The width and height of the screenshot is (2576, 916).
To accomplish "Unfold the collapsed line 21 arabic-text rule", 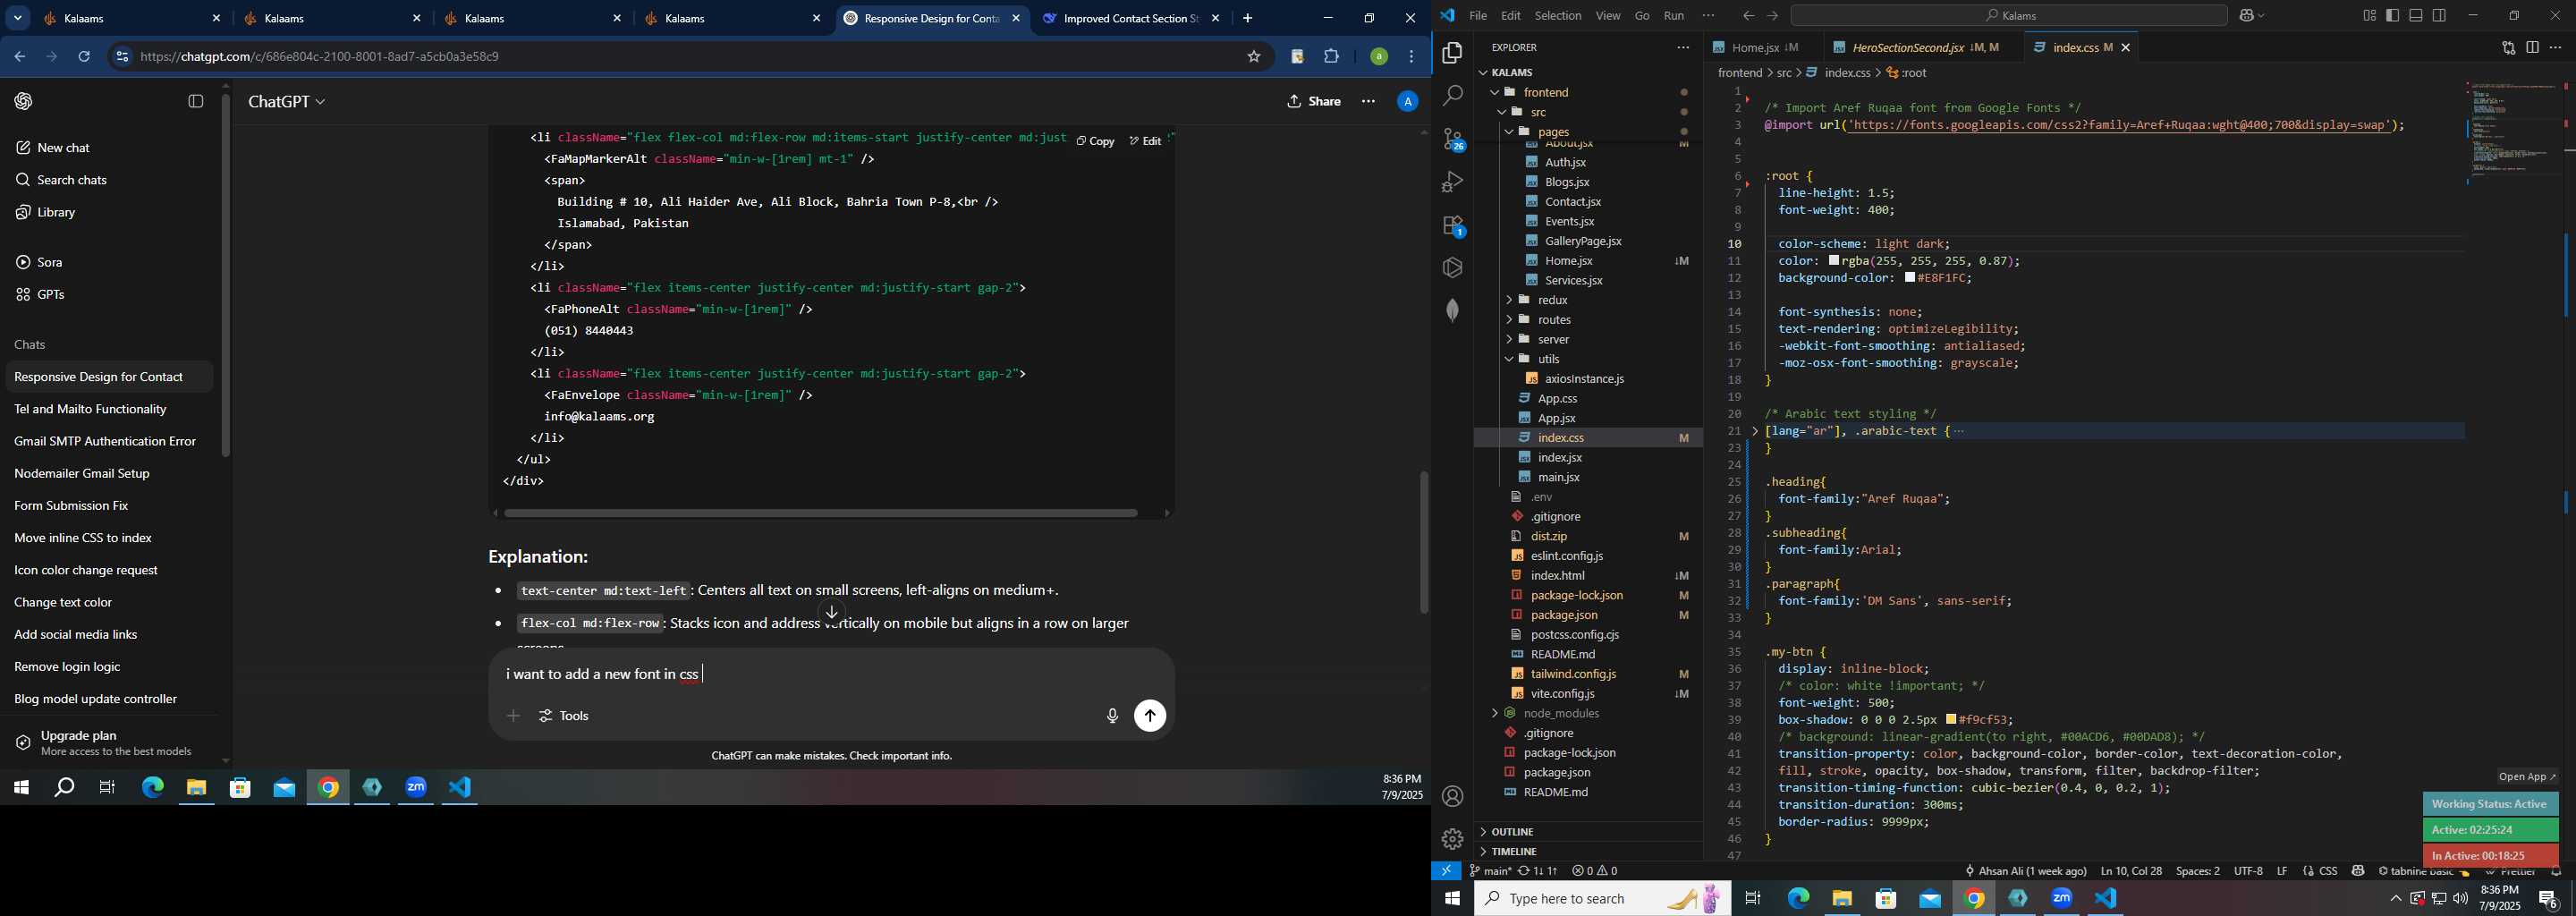I will click(x=1755, y=431).
